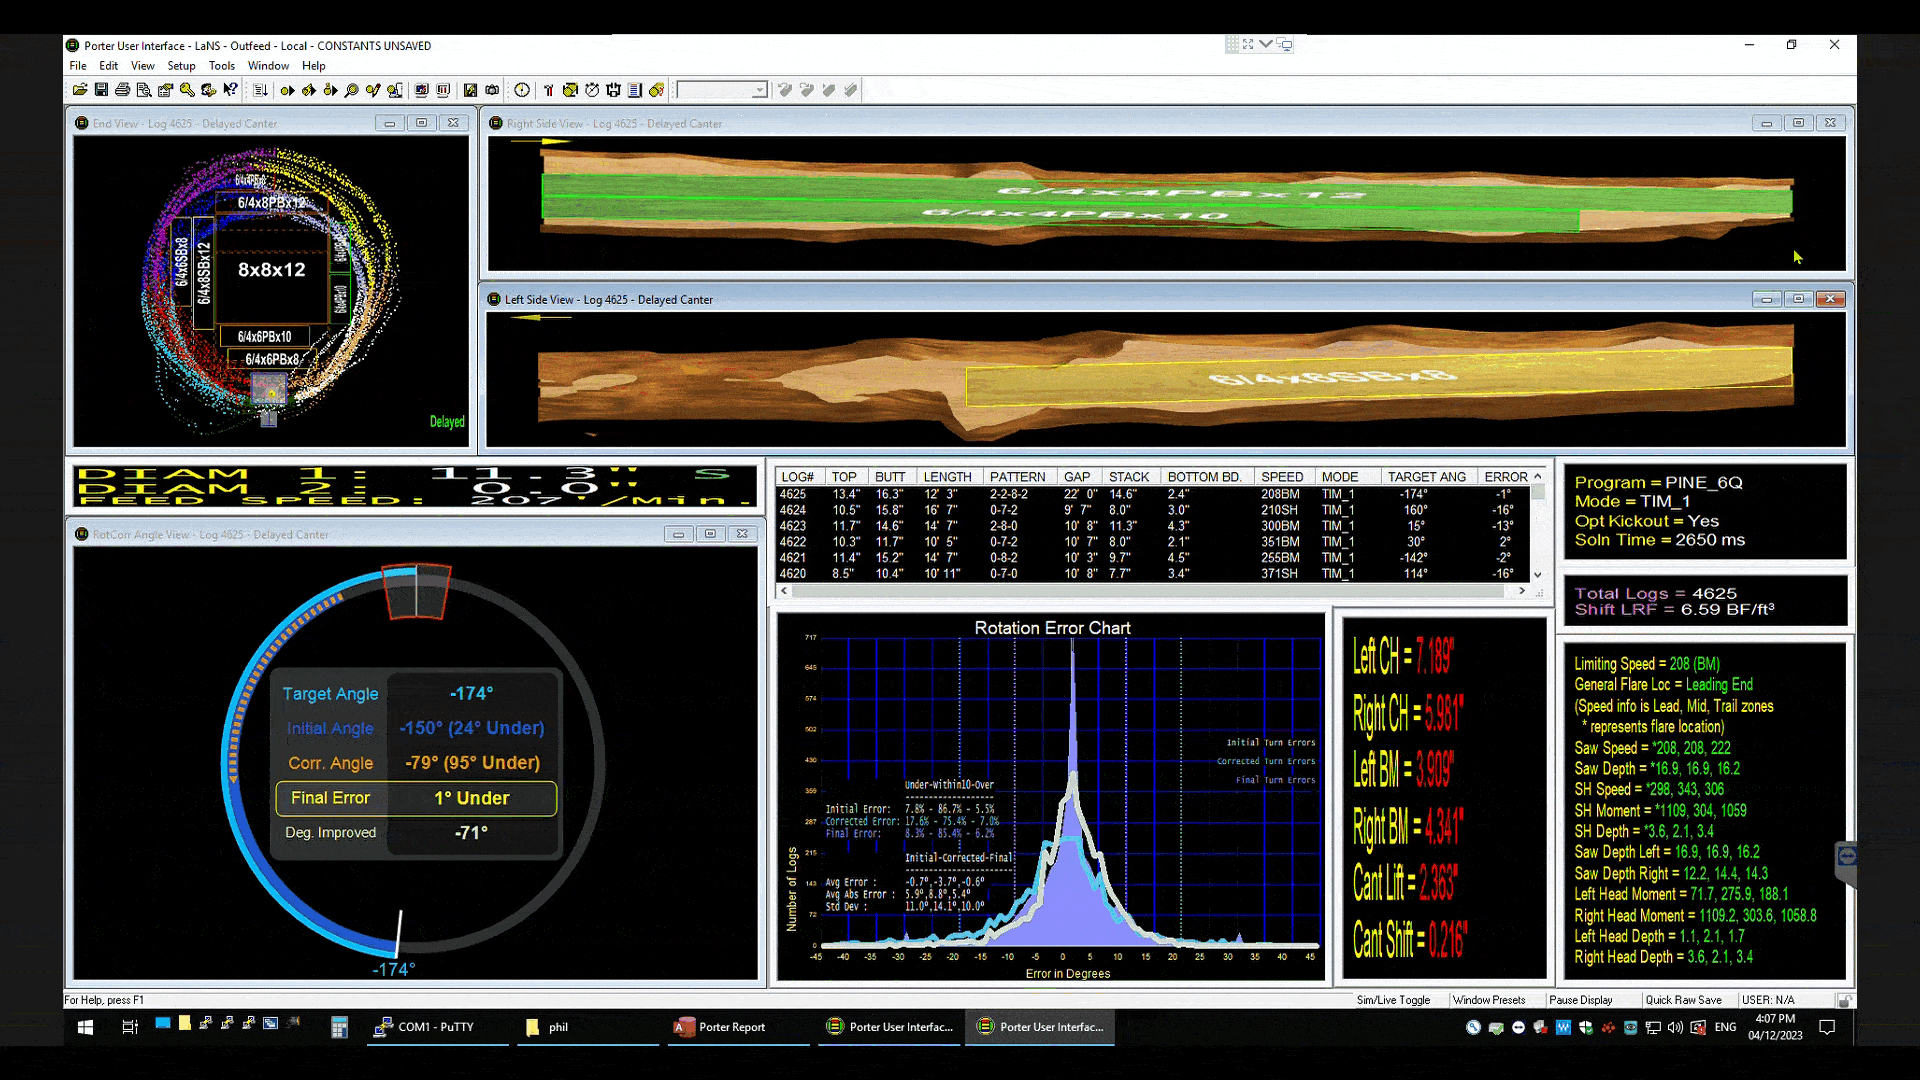Click the network icon in the system tray
The height and width of the screenshot is (1080, 1920).
click(1653, 1027)
